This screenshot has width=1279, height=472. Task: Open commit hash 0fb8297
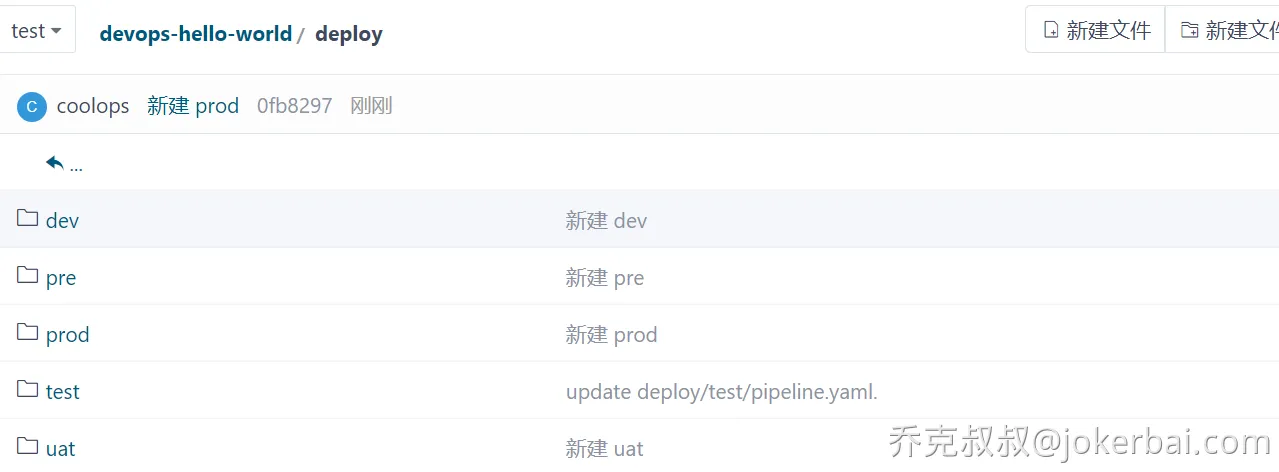(x=295, y=106)
